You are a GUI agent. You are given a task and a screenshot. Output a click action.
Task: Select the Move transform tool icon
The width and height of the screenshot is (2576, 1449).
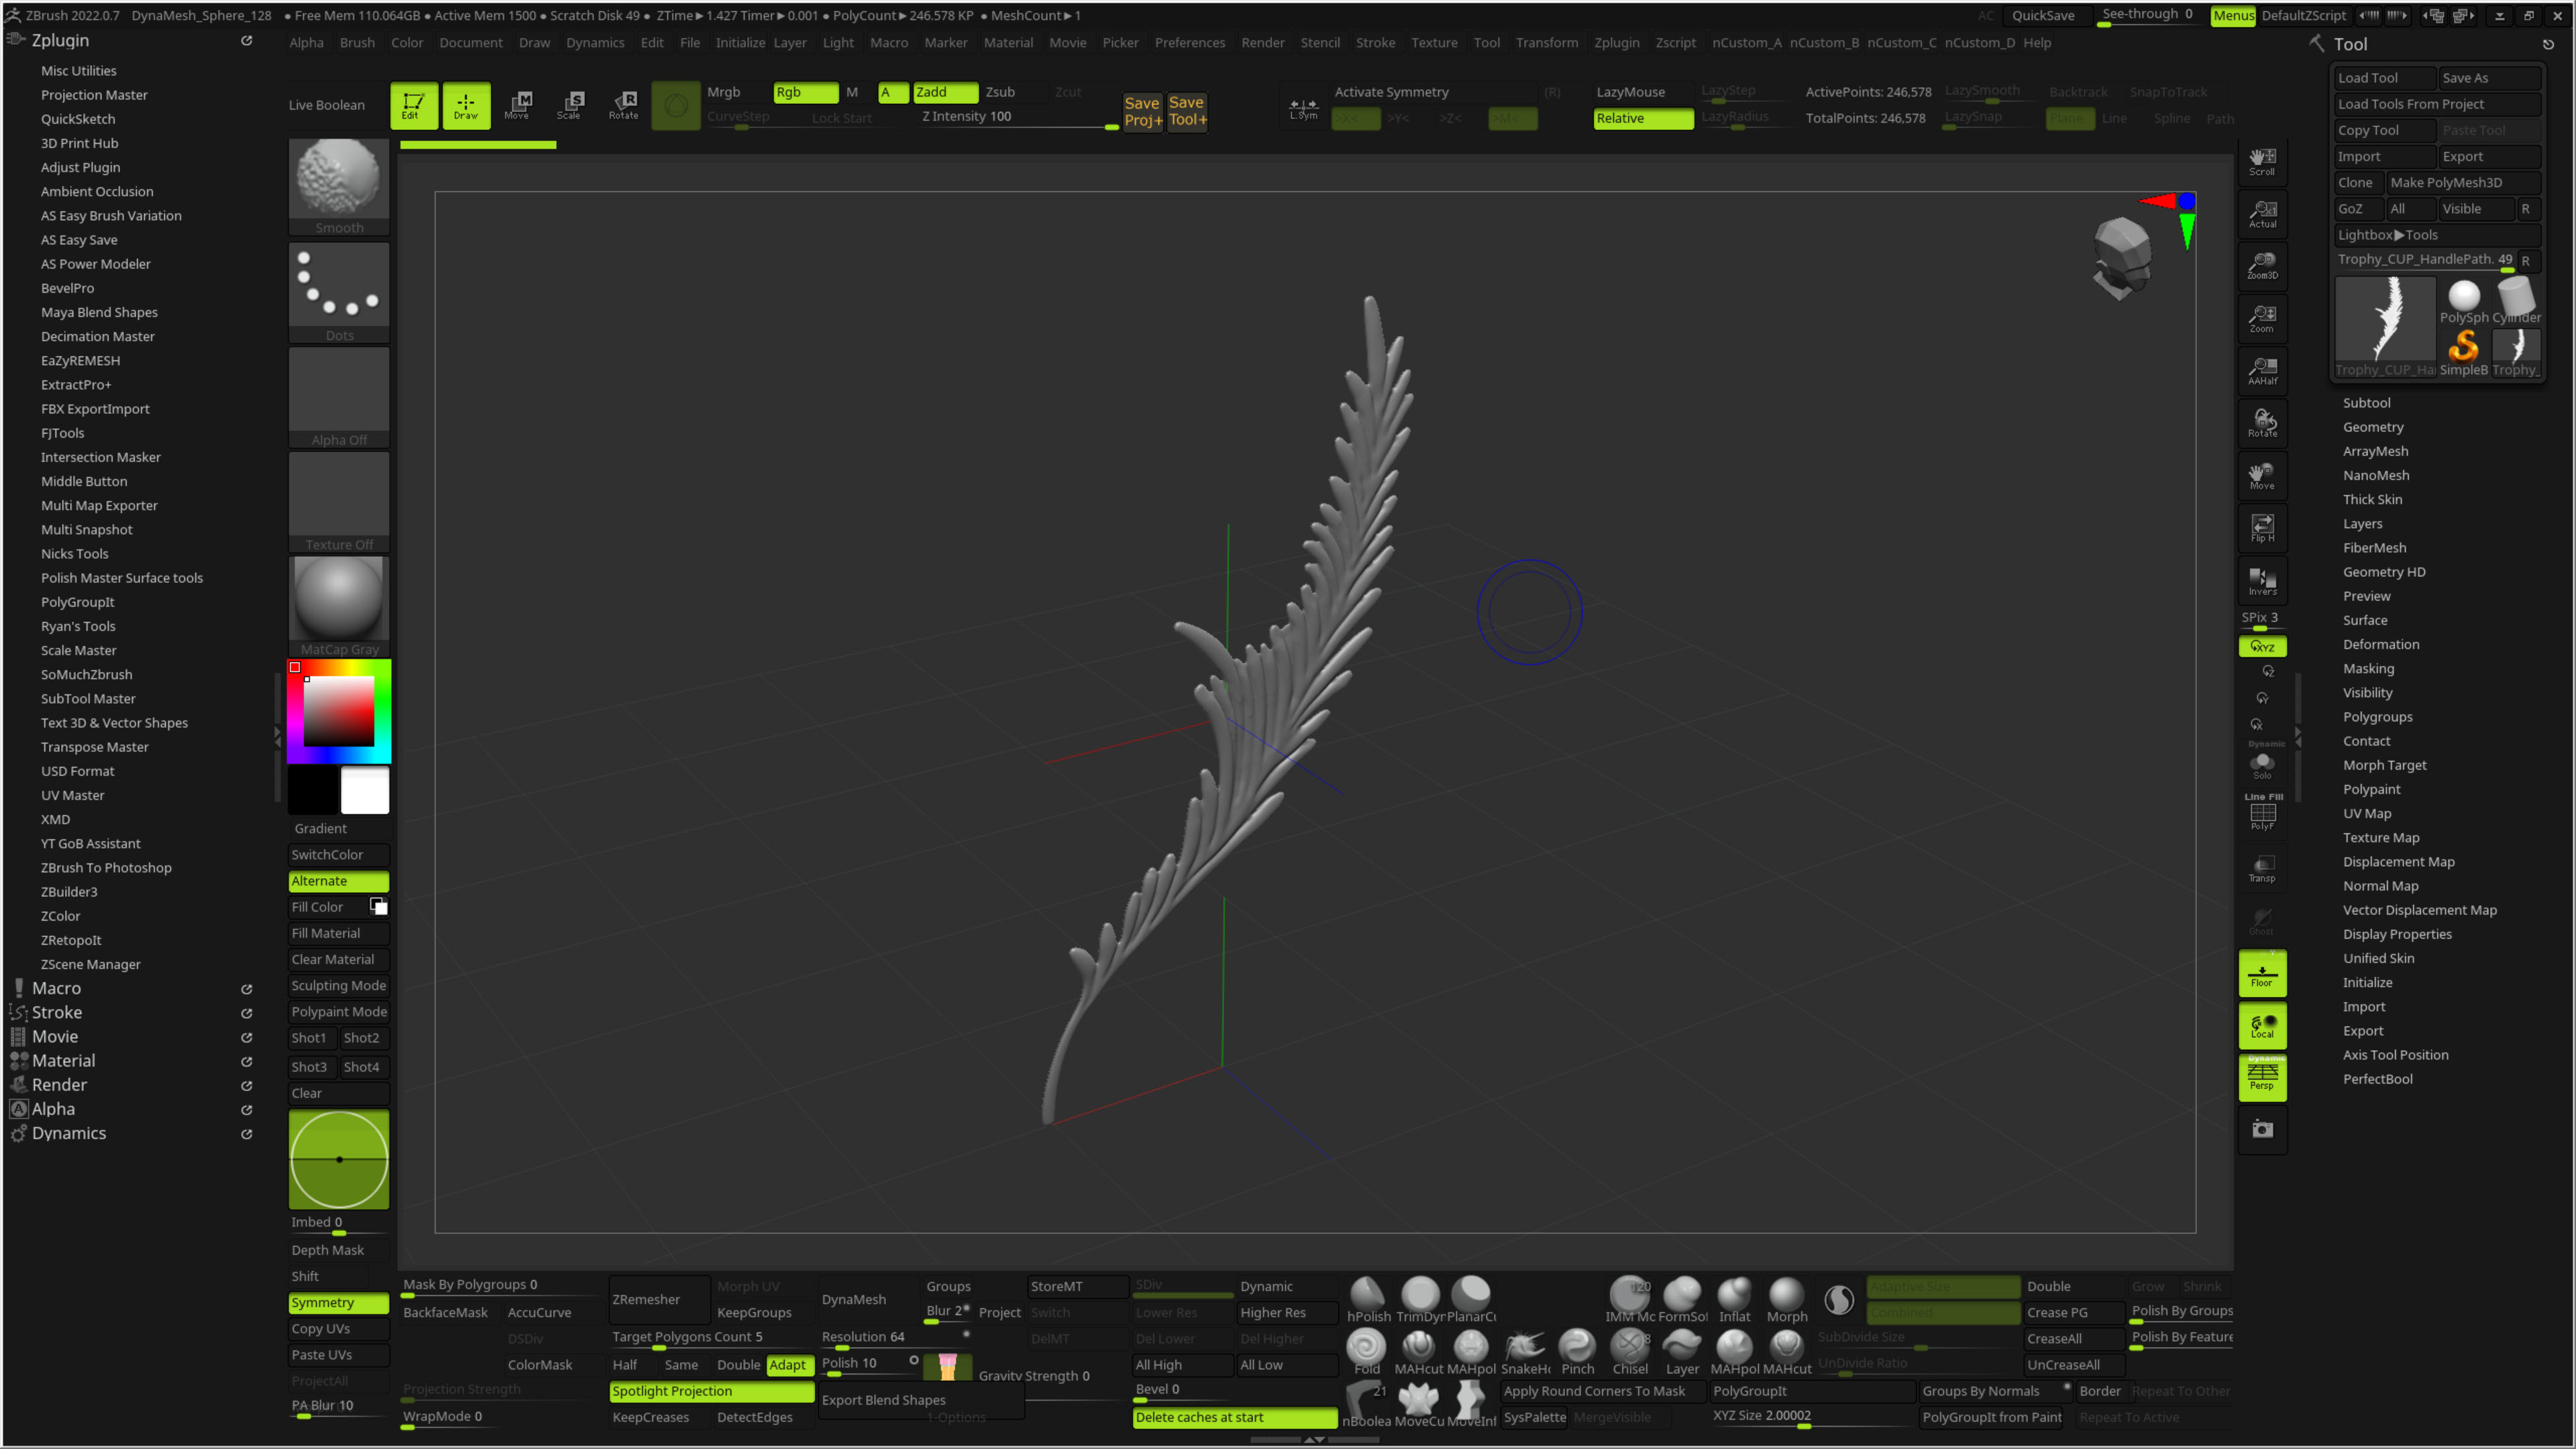pos(517,104)
